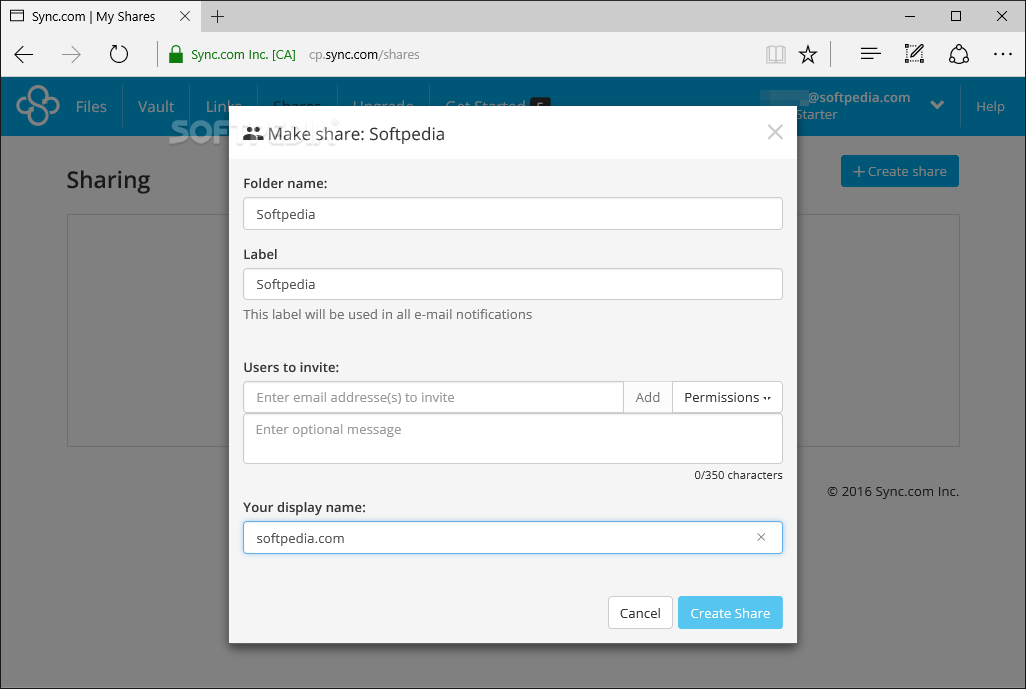The width and height of the screenshot is (1026, 689).
Task: Add page to favorites star icon
Action: click(x=808, y=54)
